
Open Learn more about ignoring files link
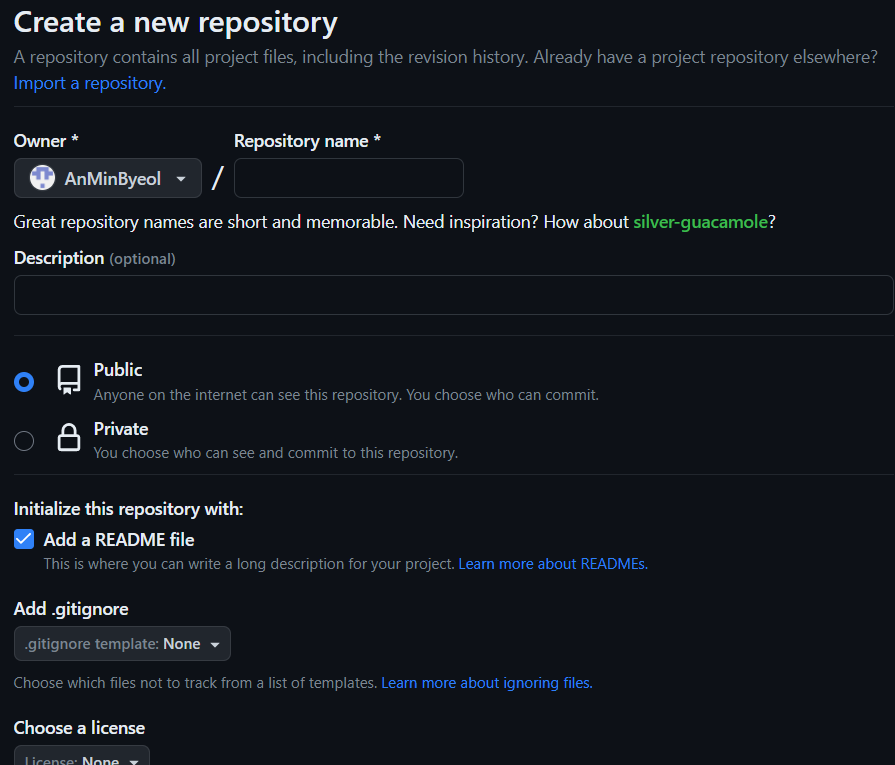point(487,683)
